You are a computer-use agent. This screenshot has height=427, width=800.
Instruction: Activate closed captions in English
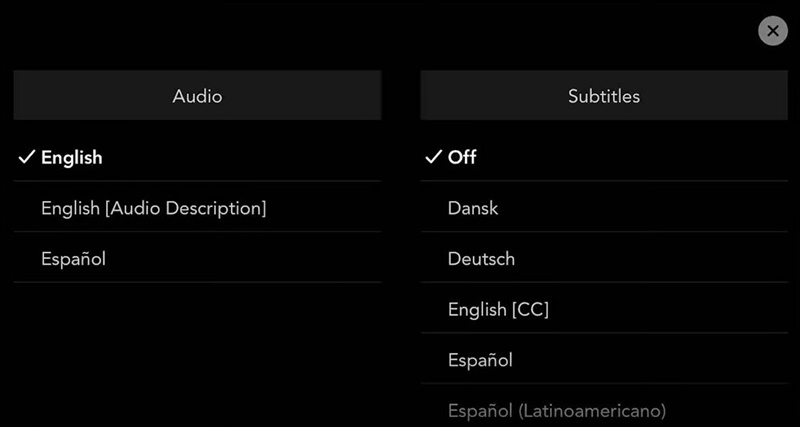(604, 309)
